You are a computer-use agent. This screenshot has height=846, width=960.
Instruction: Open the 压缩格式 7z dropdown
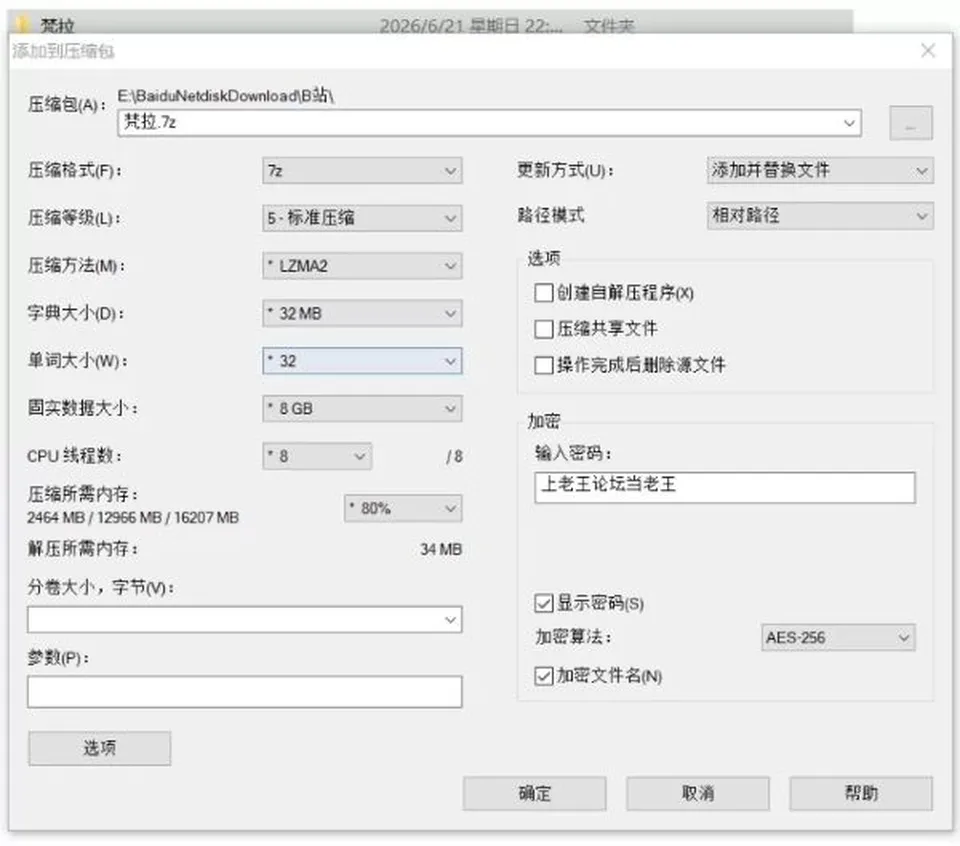(x=362, y=171)
